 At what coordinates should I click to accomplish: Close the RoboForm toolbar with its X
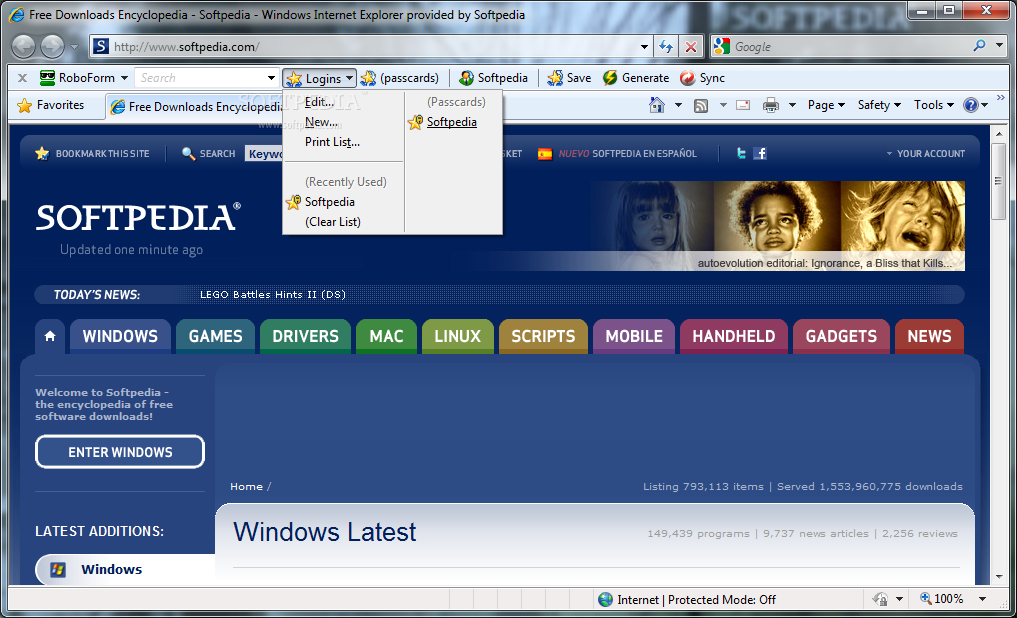click(22, 78)
